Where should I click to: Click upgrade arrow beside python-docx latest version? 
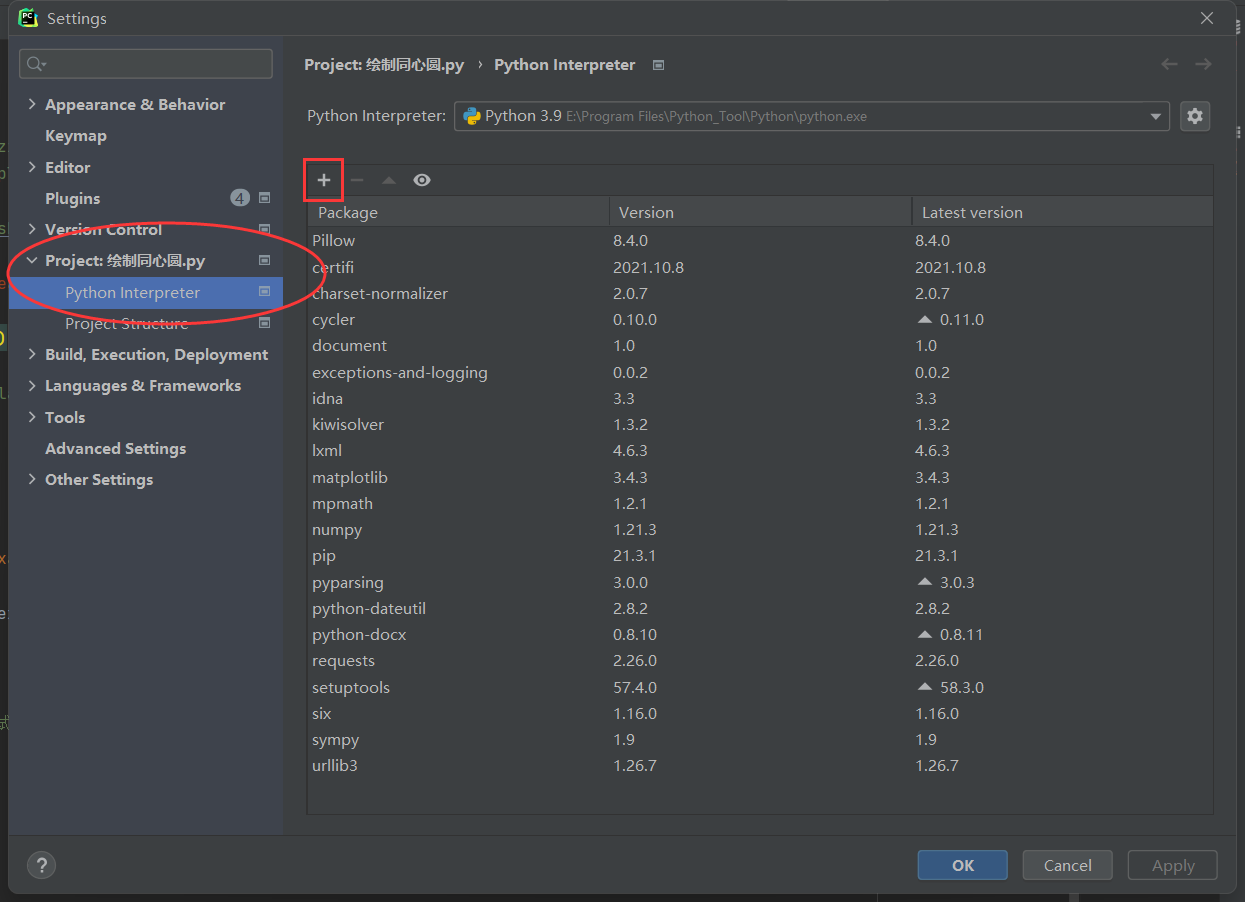(925, 635)
